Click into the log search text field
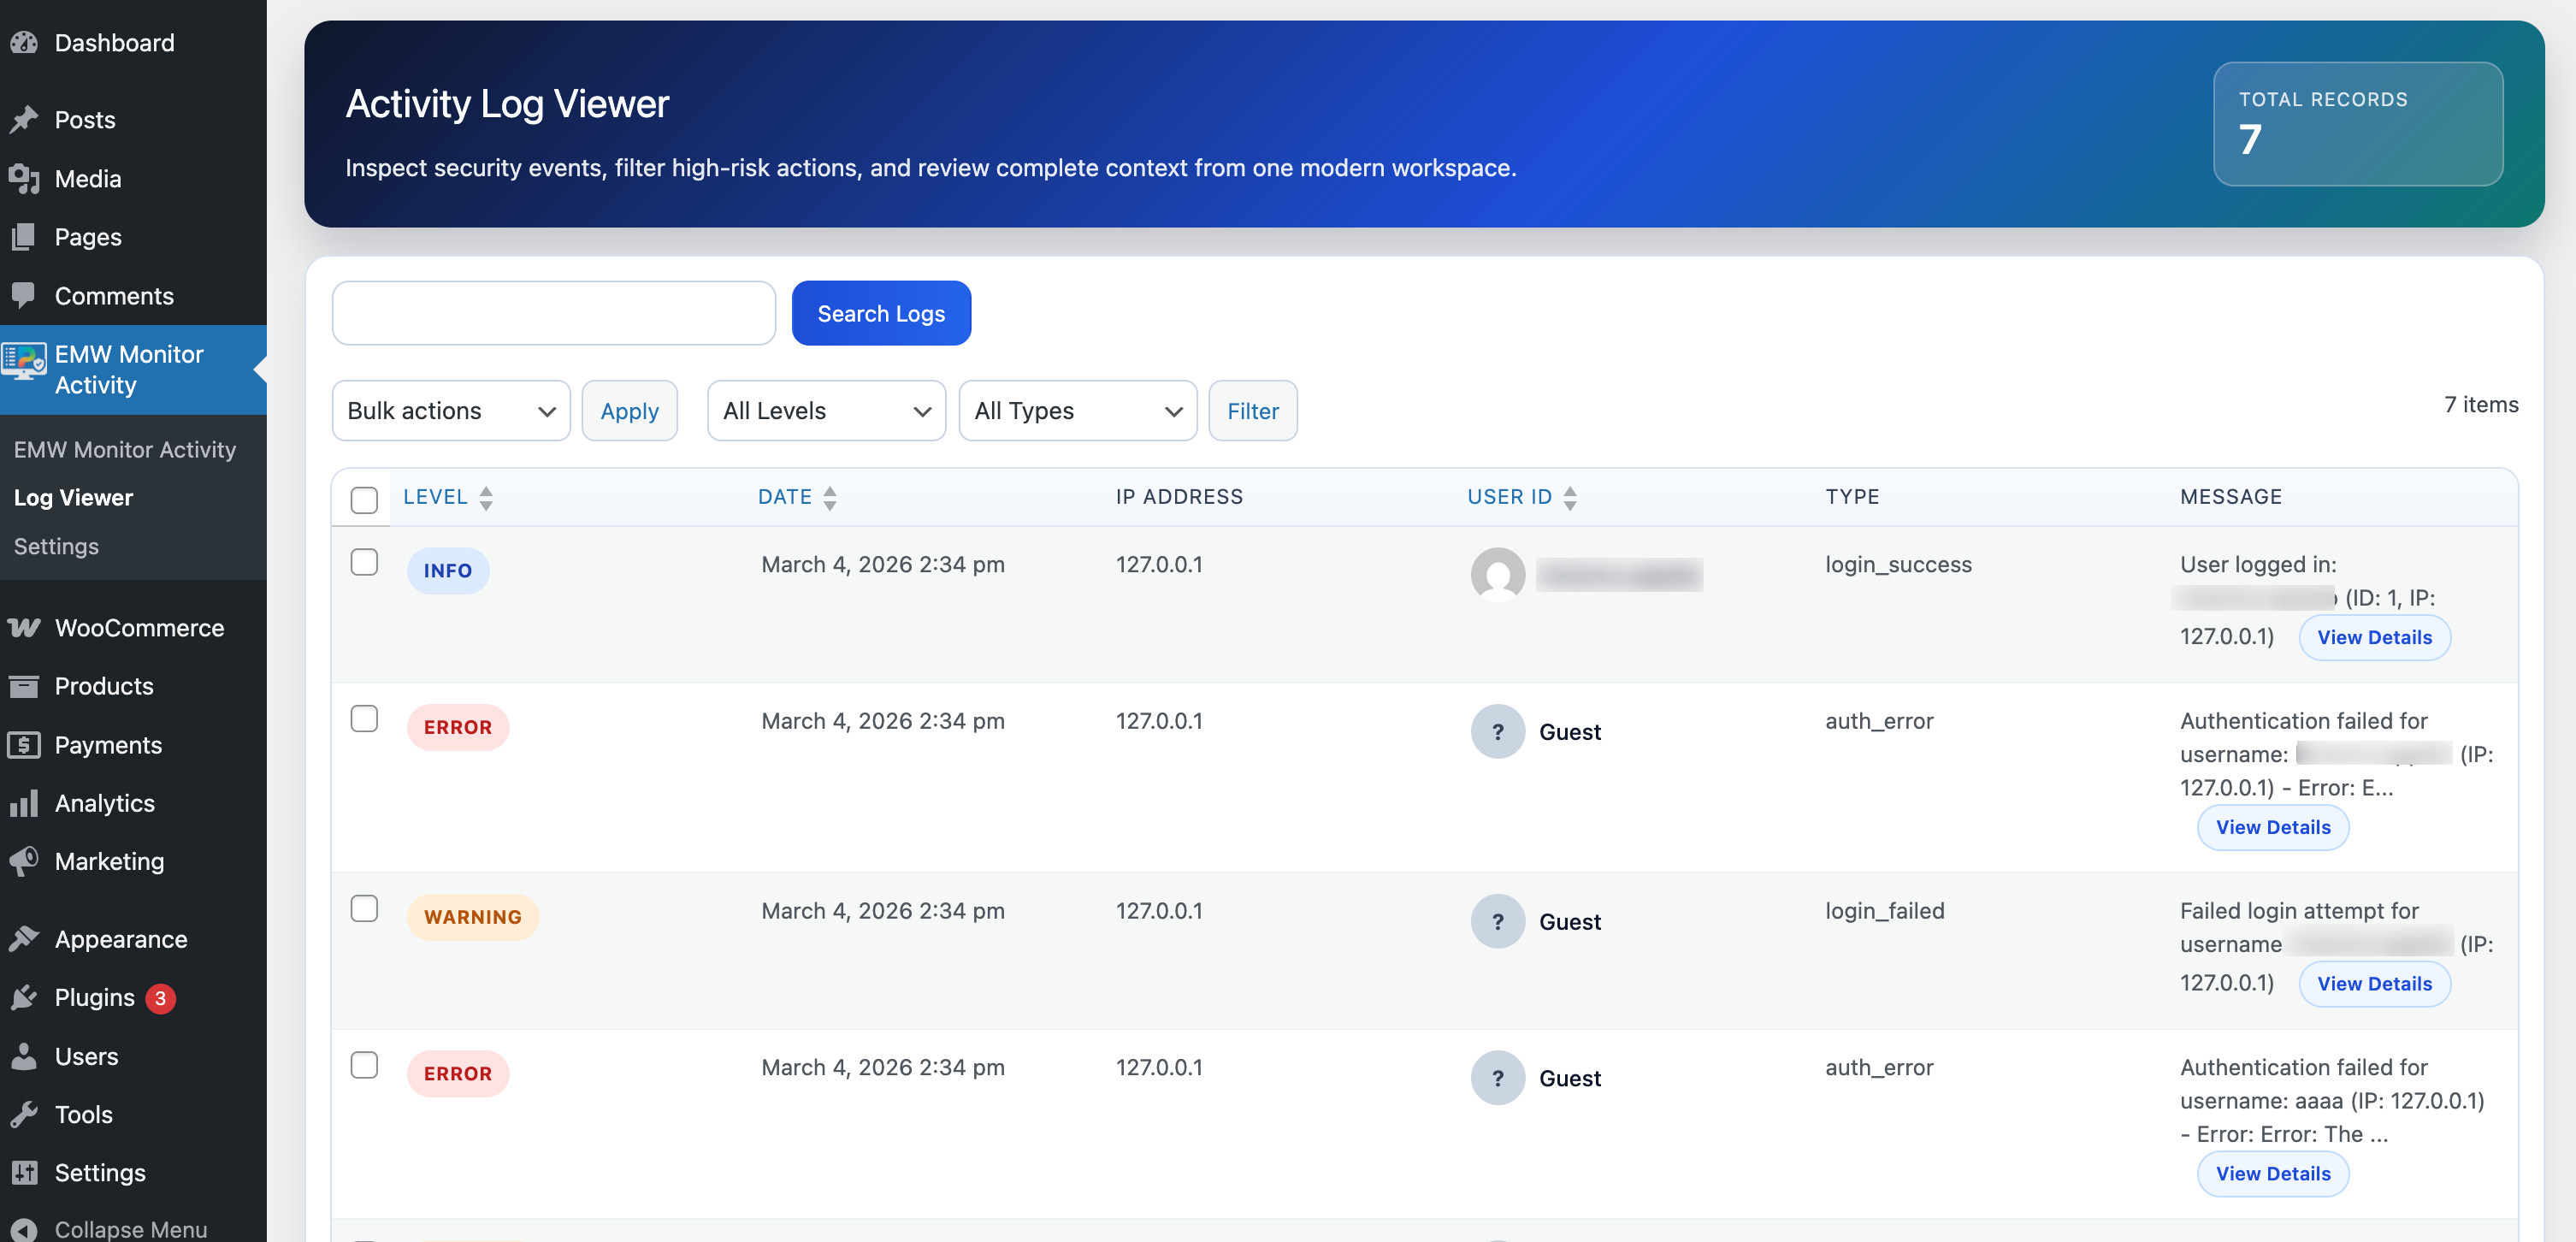This screenshot has width=2576, height=1242. coord(553,313)
